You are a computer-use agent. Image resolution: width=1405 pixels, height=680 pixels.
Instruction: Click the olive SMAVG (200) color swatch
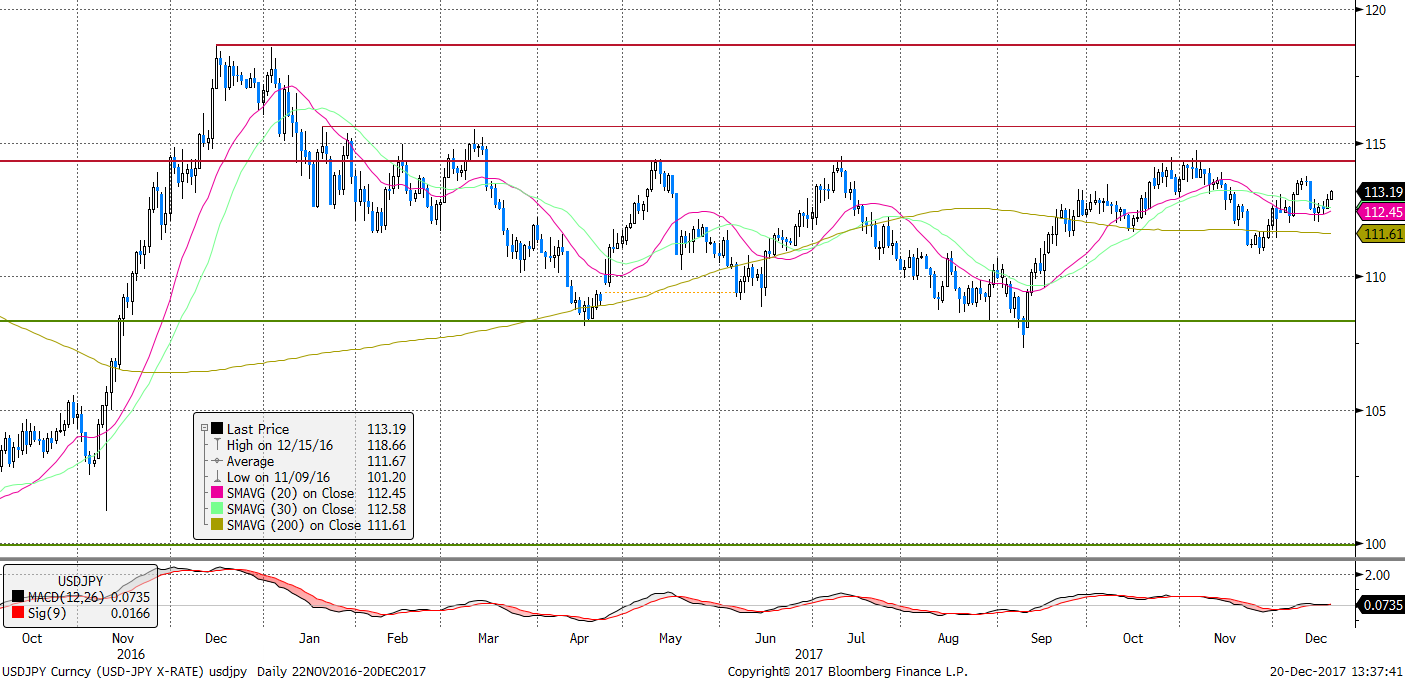click(x=216, y=525)
